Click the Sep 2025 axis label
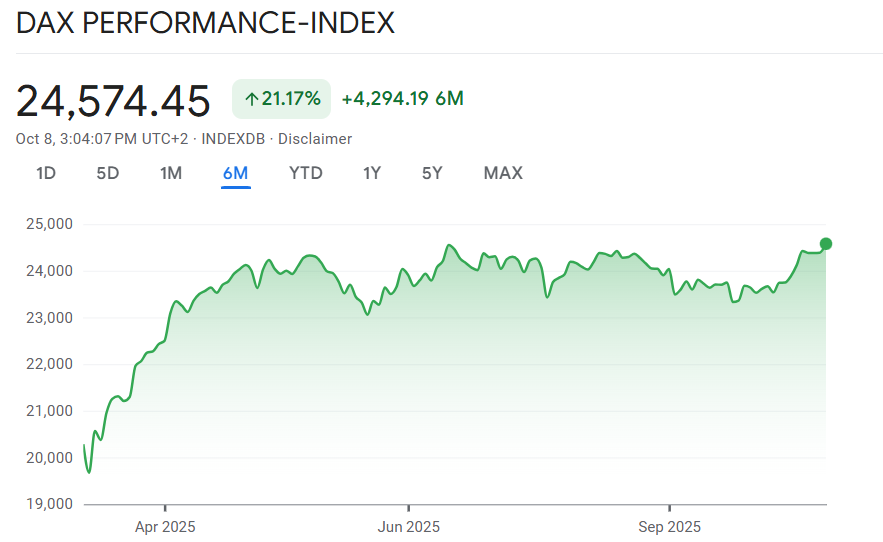Screen dimensions: 883x542 point(669,526)
